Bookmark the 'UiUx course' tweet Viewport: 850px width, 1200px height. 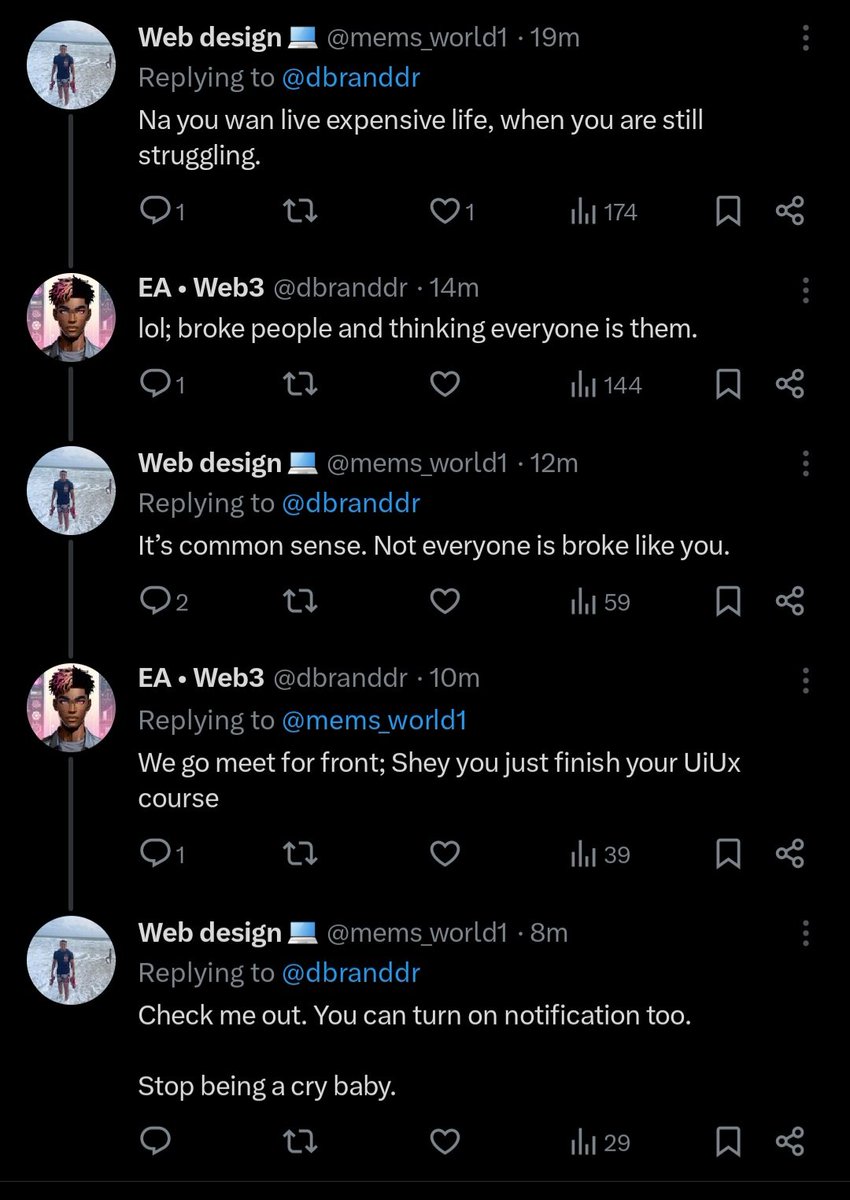pyautogui.click(x=729, y=854)
